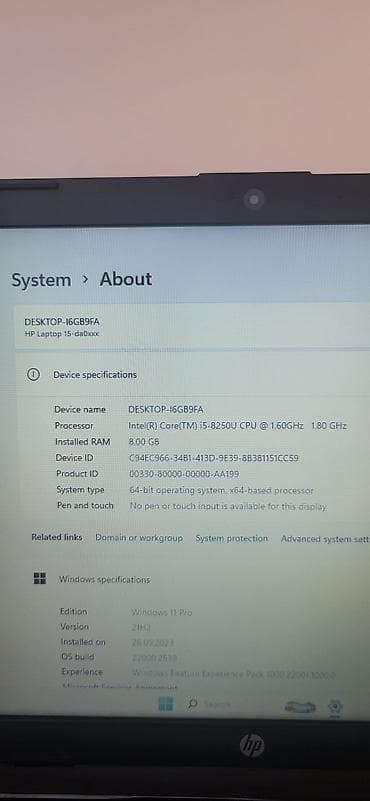Click the Installed on label
Image resolution: width=370 pixels, height=801 pixels.
[x=83, y=642]
